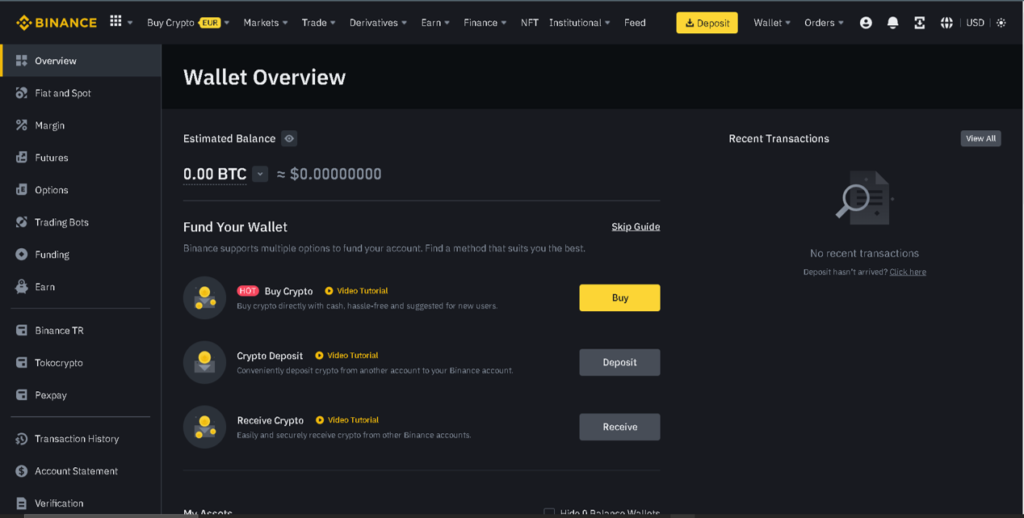Go to the NFT page
The height and width of the screenshot is (518, 1024).
pos(530,23)
